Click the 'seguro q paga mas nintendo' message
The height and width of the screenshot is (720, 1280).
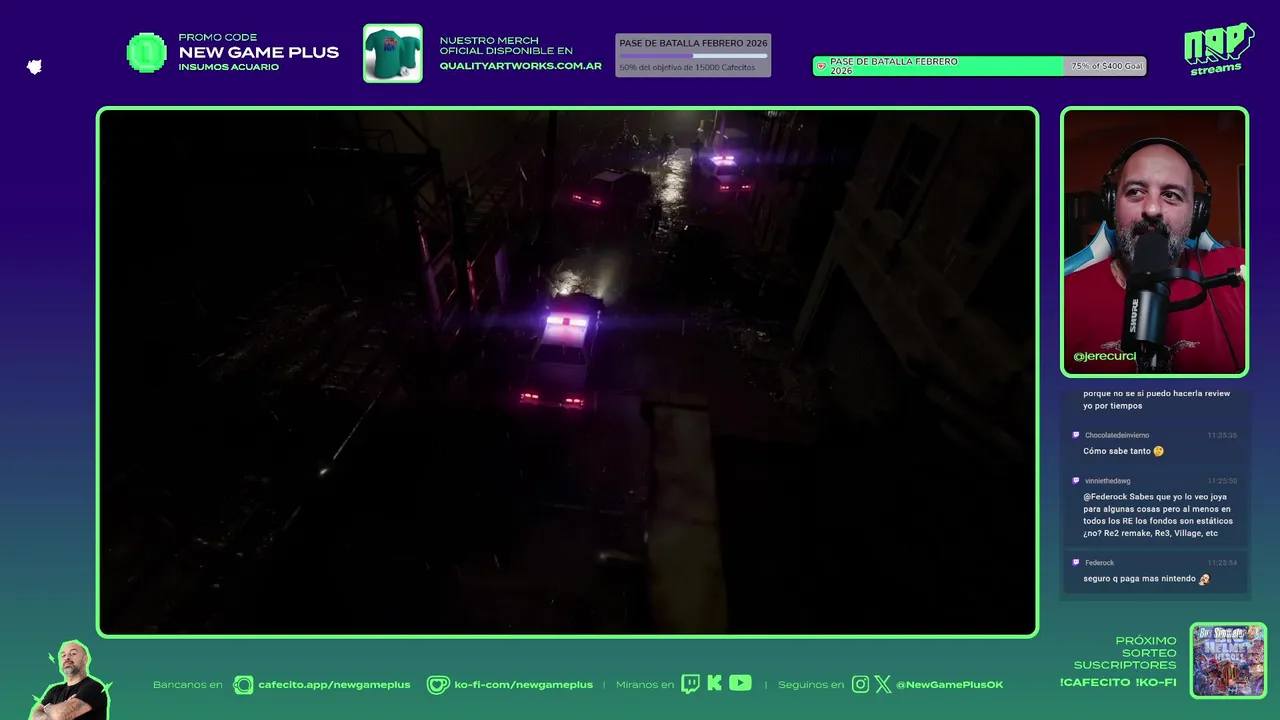pos(1139,579)
